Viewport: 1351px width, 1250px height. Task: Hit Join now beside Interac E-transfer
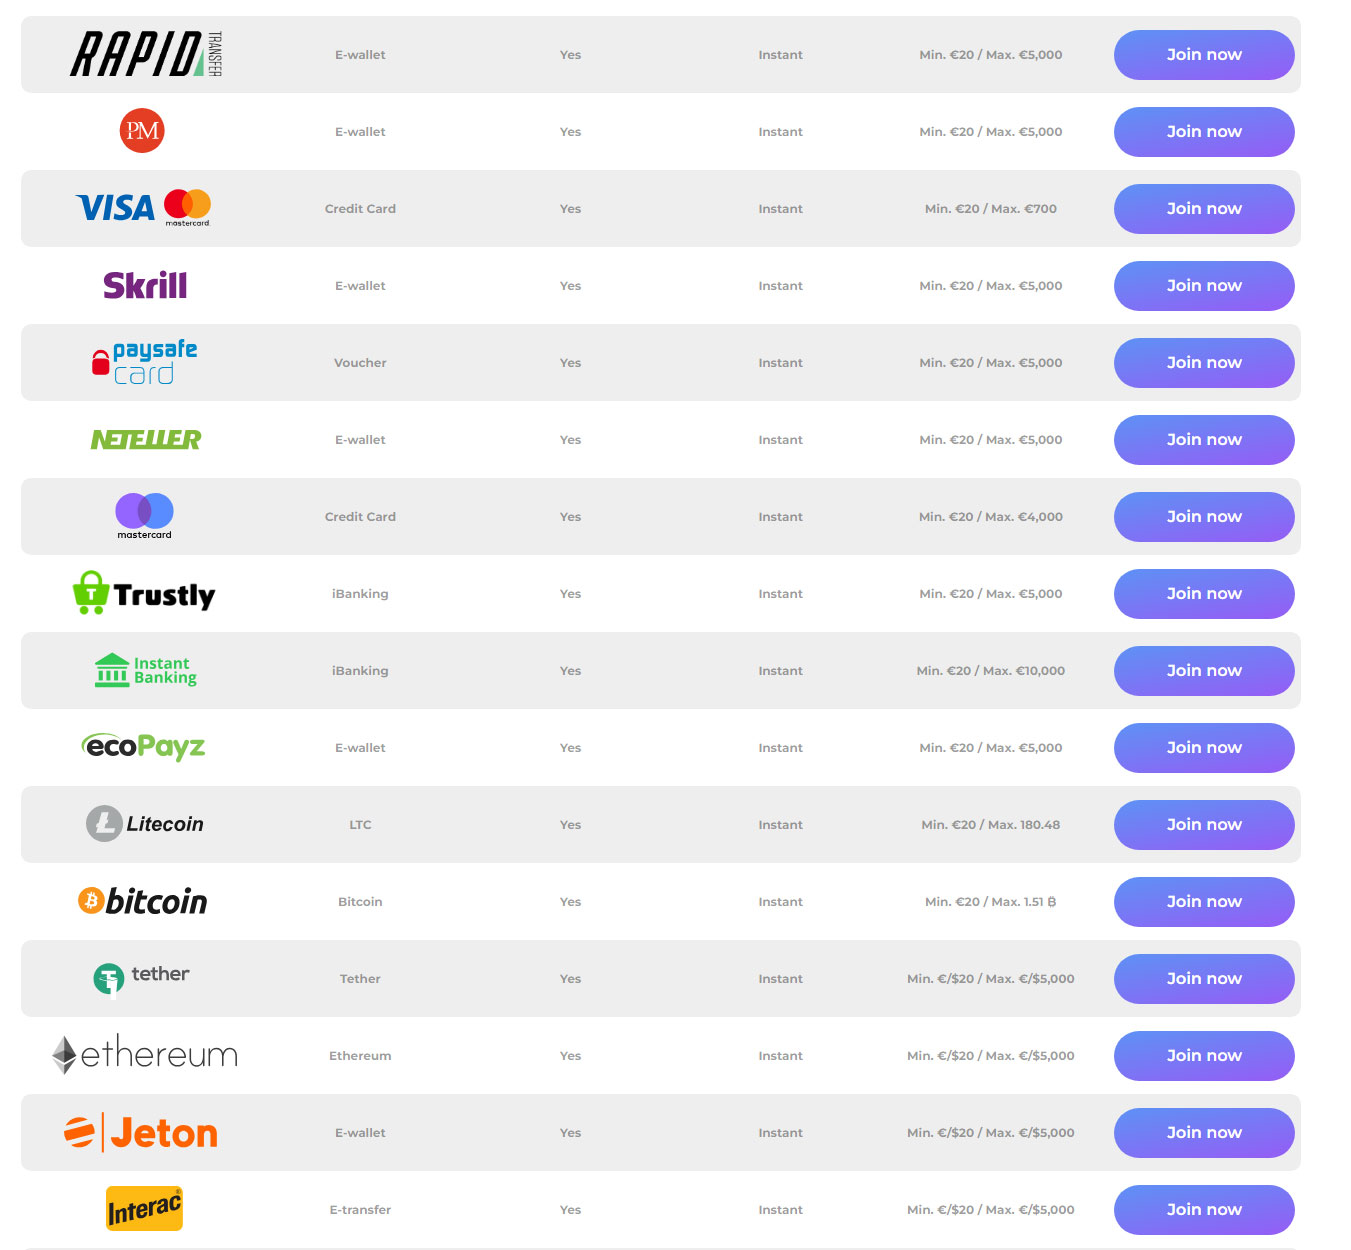click(1203, 1210)
